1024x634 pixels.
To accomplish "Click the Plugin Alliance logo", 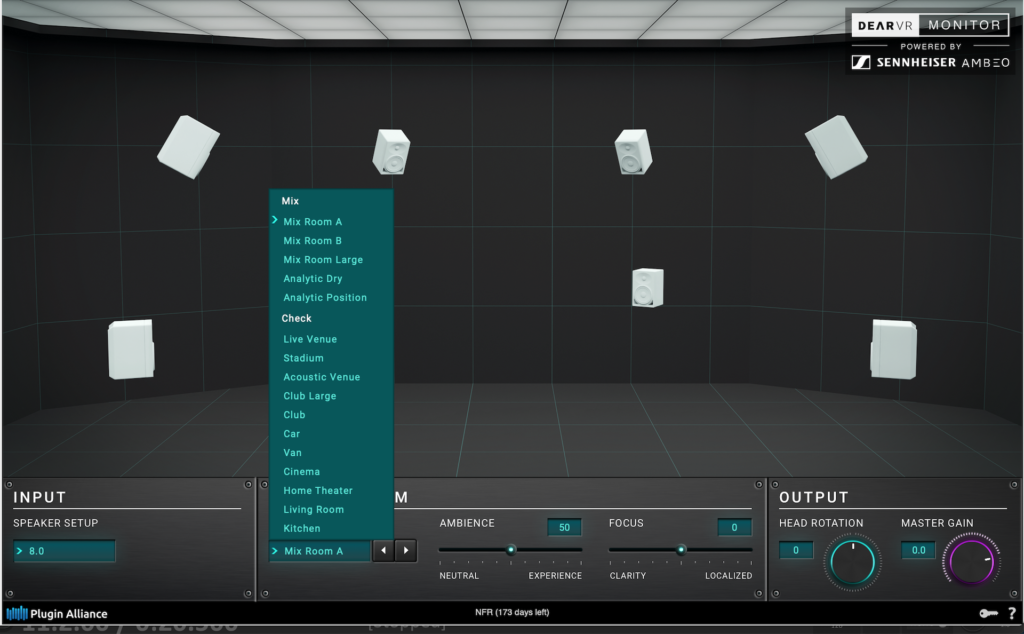I will click(x=57, y=613).
